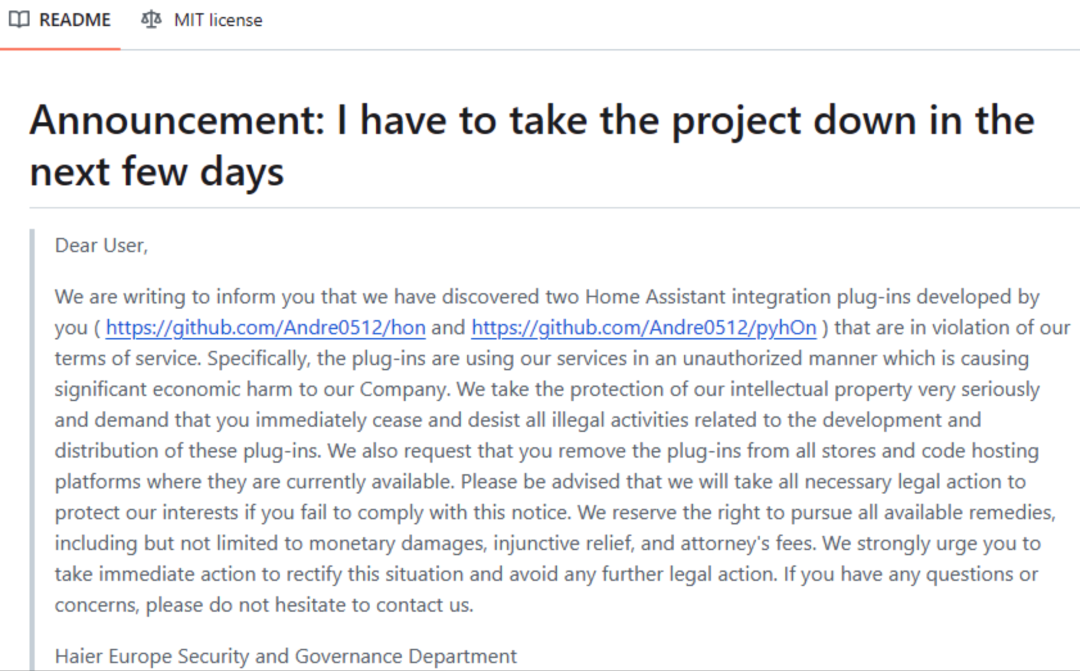The image size is (1080, 671).
Task: Open the github.com/Andre0512/pyhOn link
Action: (643, 327)
